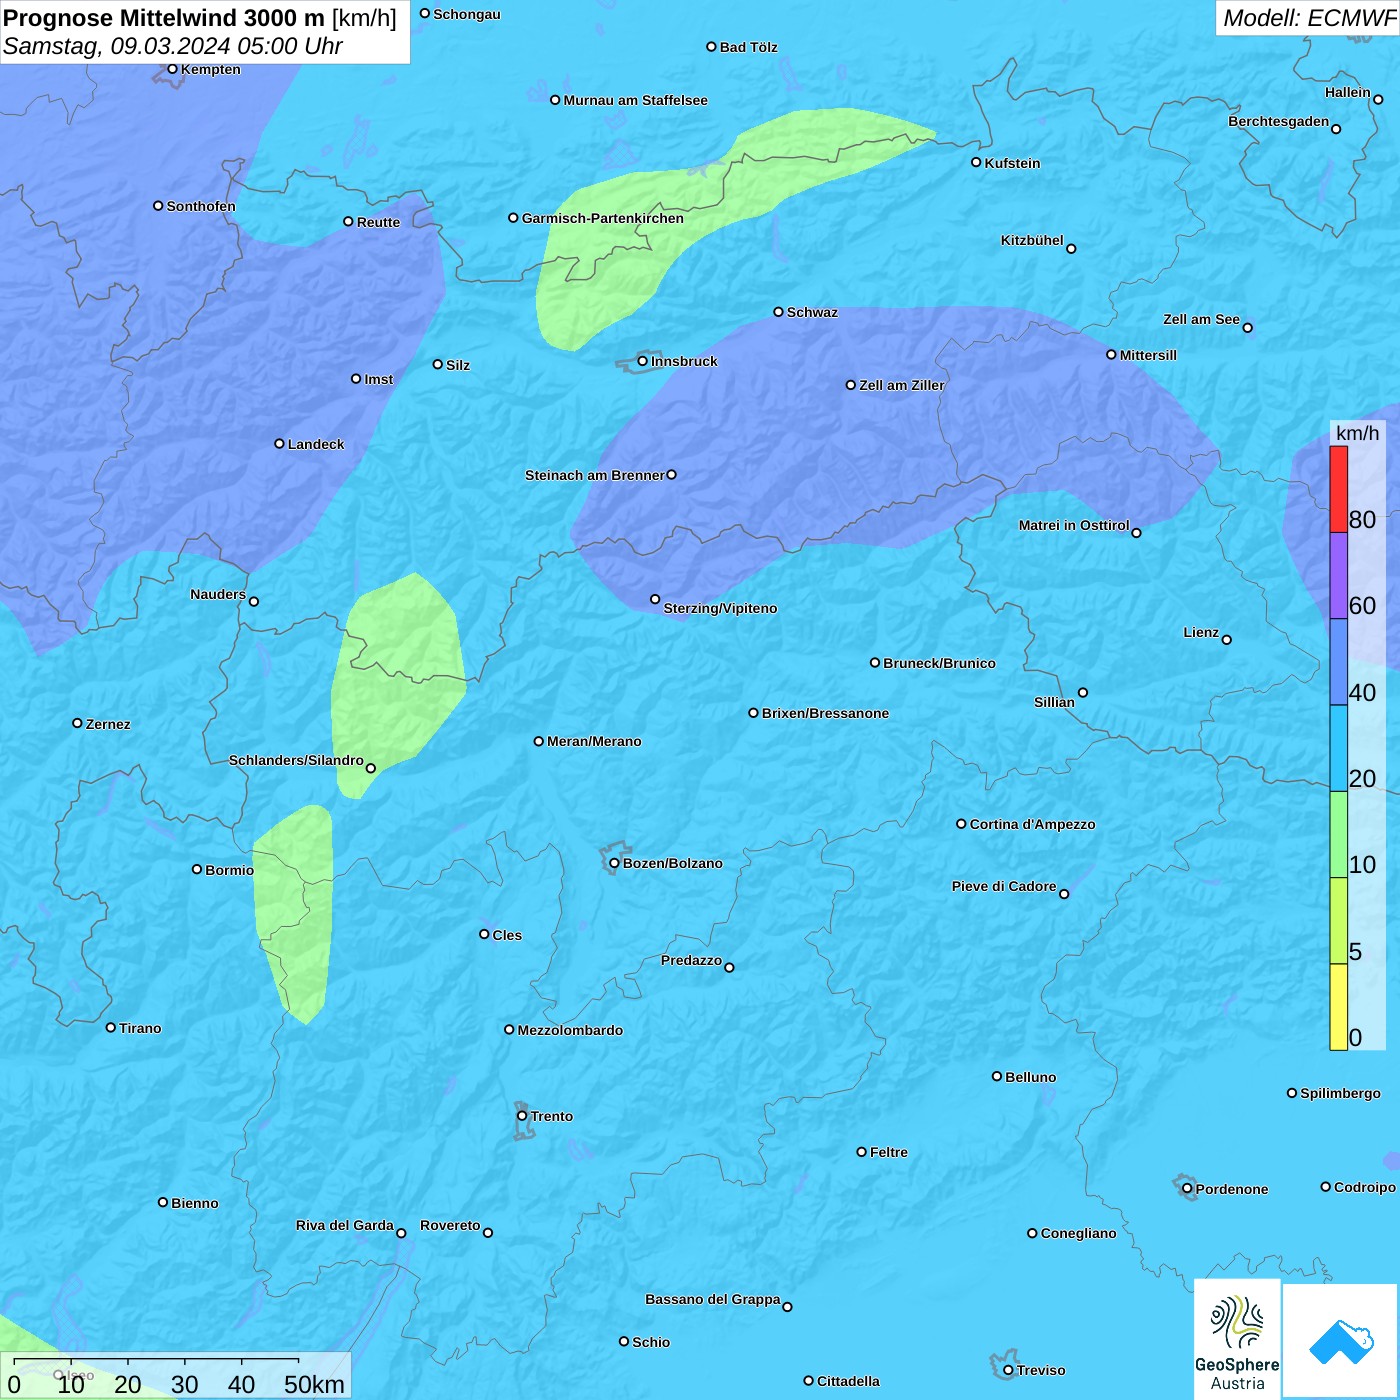Click the 'Rovereto' label
This screenshot has height=1400, width=1400.
click(x=450, y=1225)
